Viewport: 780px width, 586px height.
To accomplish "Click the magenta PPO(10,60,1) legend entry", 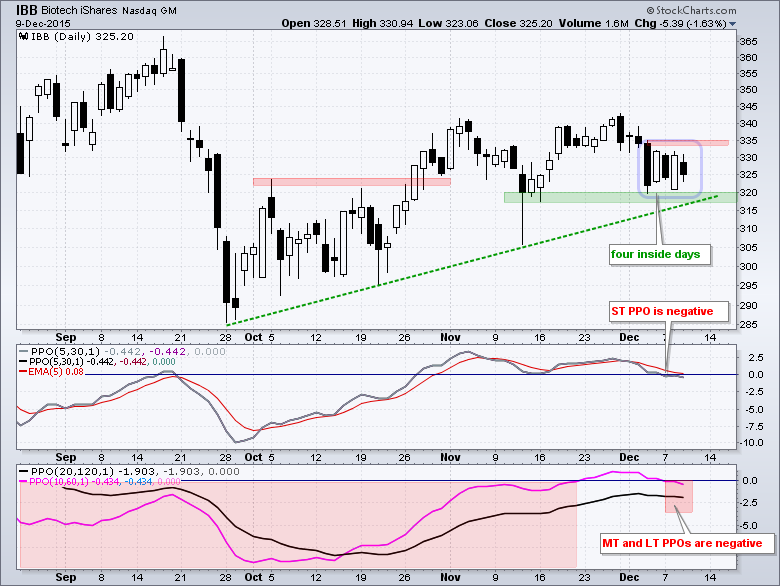I will [x=99, y=482].
